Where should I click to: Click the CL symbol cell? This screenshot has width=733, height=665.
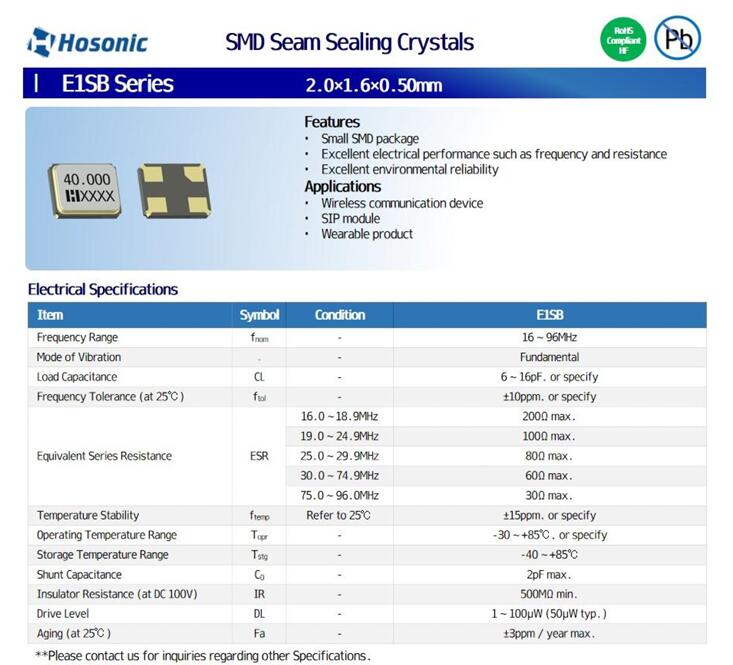coord(259,377)
